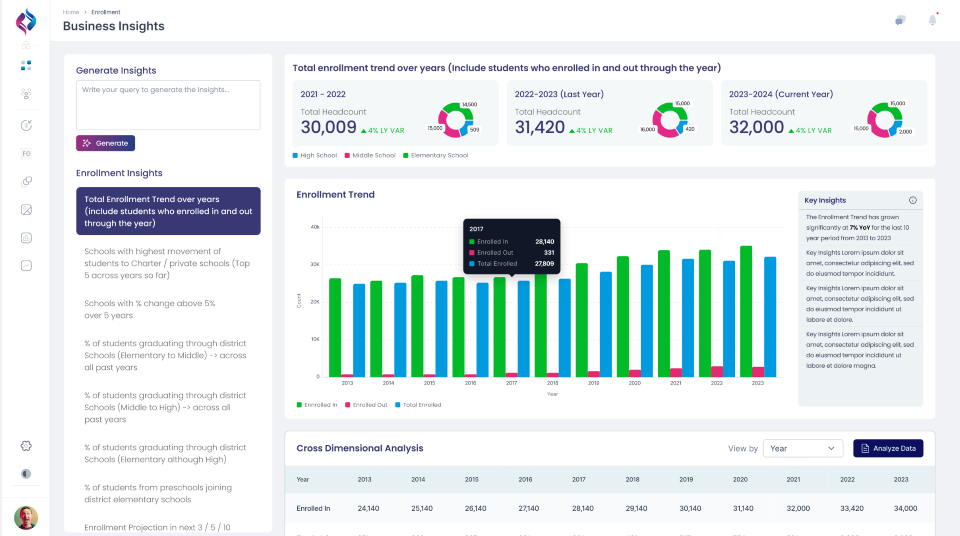The height and width of the screenshot is (536, 960).
Task: Open the people group icon in sidebar
Action: tap(26, 94)
